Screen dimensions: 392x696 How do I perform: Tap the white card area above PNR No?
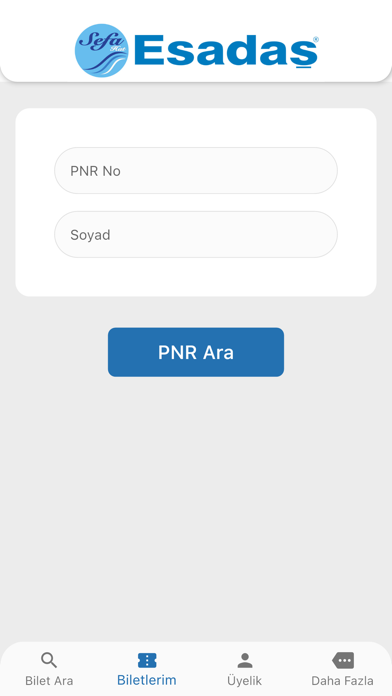(x=196, y=128)
